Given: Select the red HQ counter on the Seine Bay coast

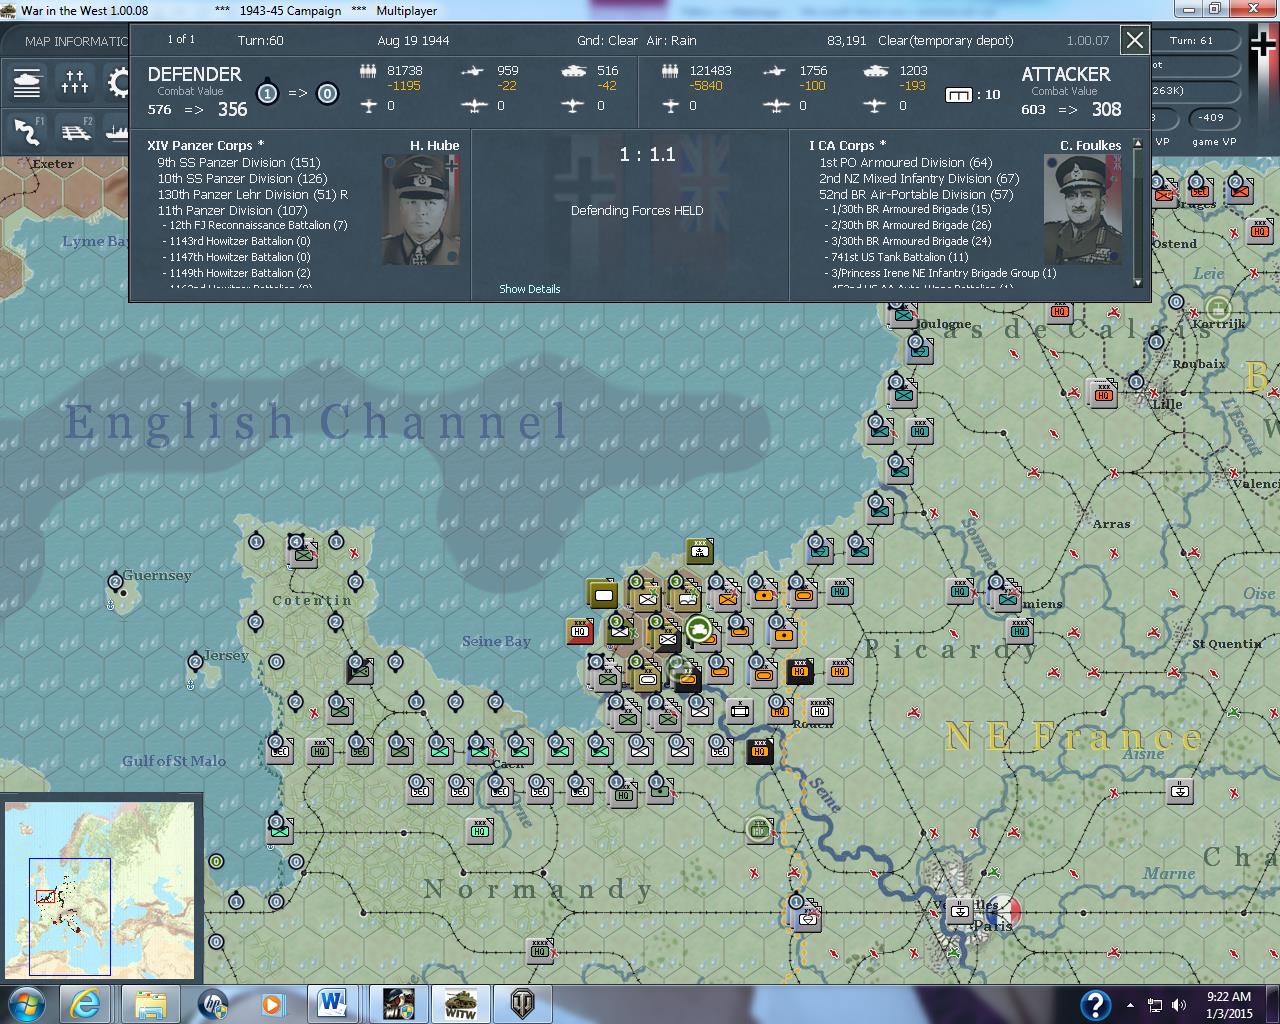Looking at the screenshot, I should [580, 631].
